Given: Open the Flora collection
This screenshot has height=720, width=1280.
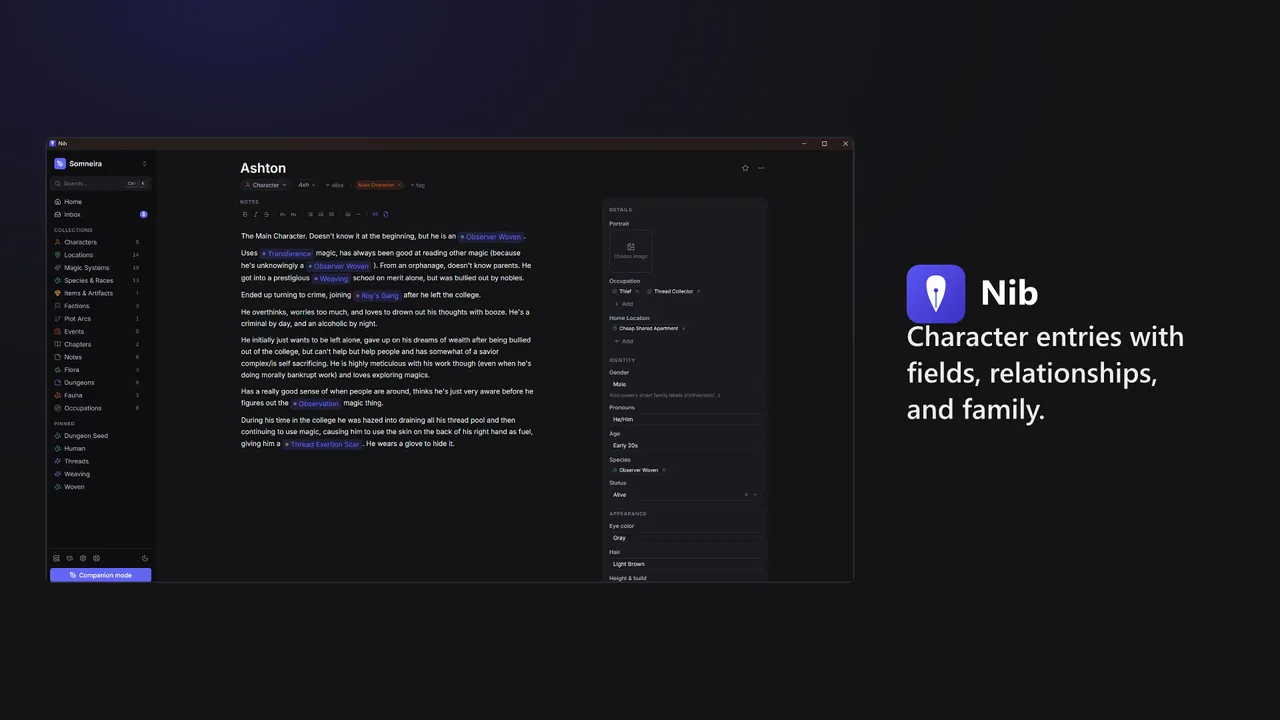Looking at the screenshot, I should (100, 370).
